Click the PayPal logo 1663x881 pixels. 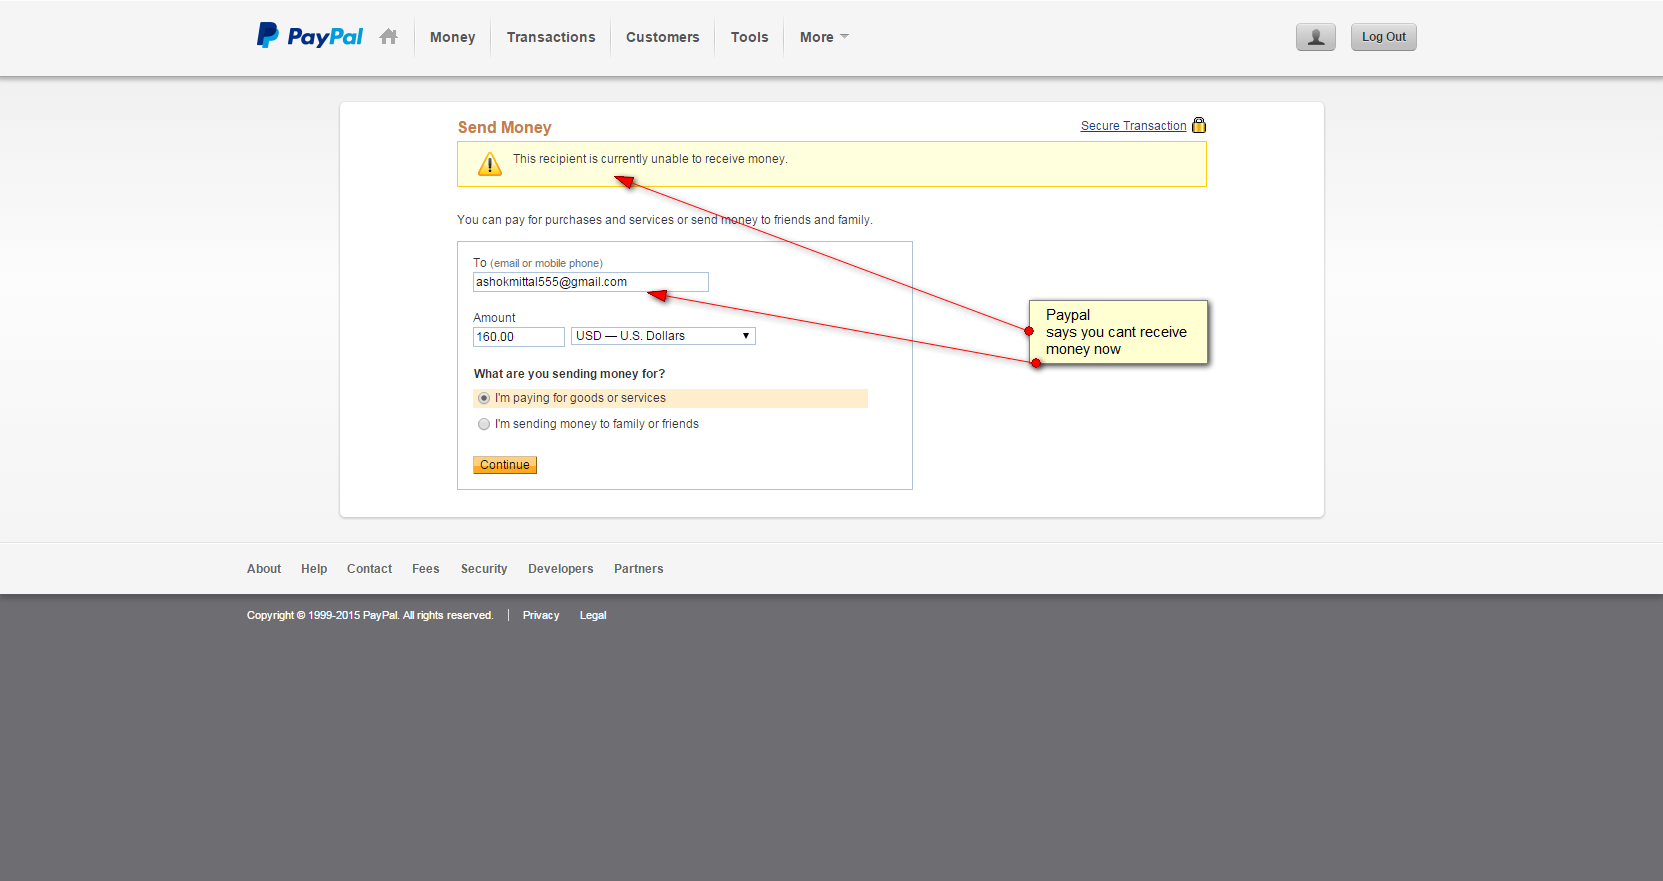pyautogui.click(x=310, y=36)
